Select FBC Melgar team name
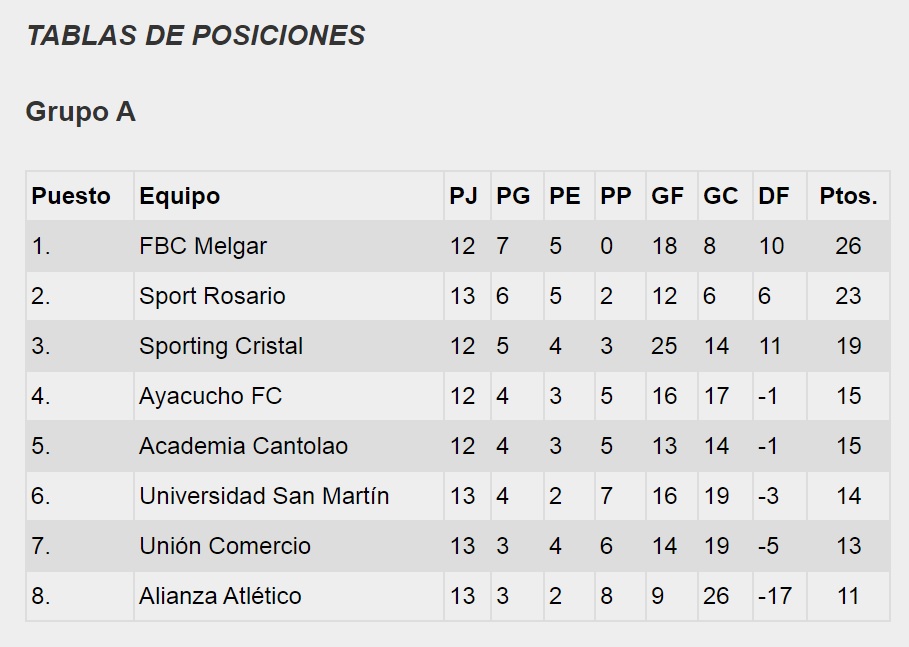The height and width of the screenshot is (647, 909). tap(203, 246)
